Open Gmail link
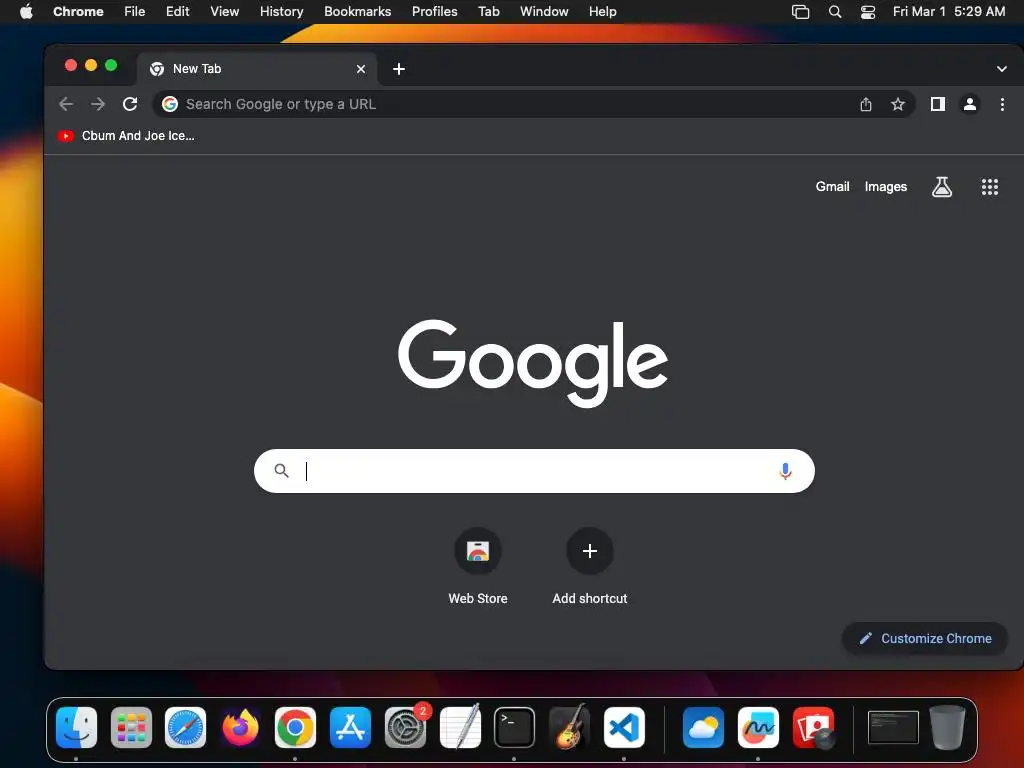1024x768 pixels. point(832,187)
